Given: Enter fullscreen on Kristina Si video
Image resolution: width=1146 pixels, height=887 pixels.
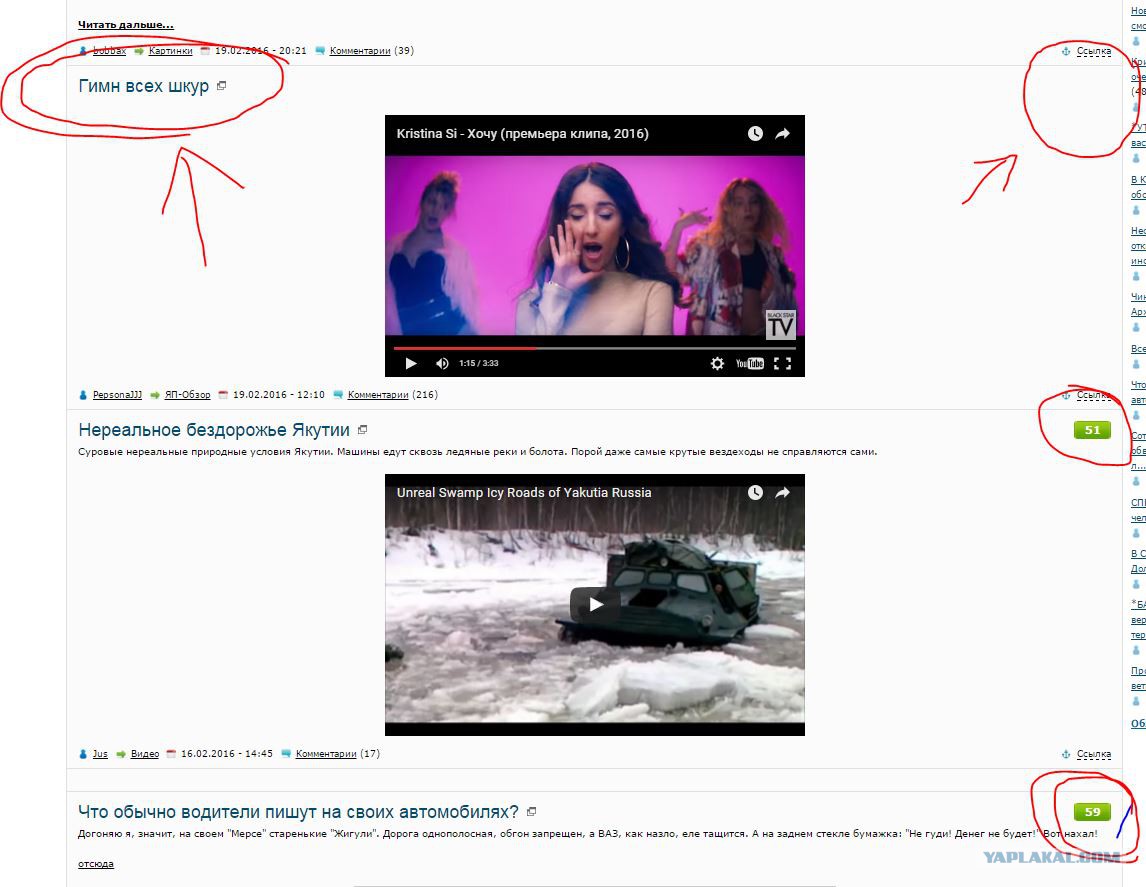Looking at the screenshot, I should [x=783, y=363].
